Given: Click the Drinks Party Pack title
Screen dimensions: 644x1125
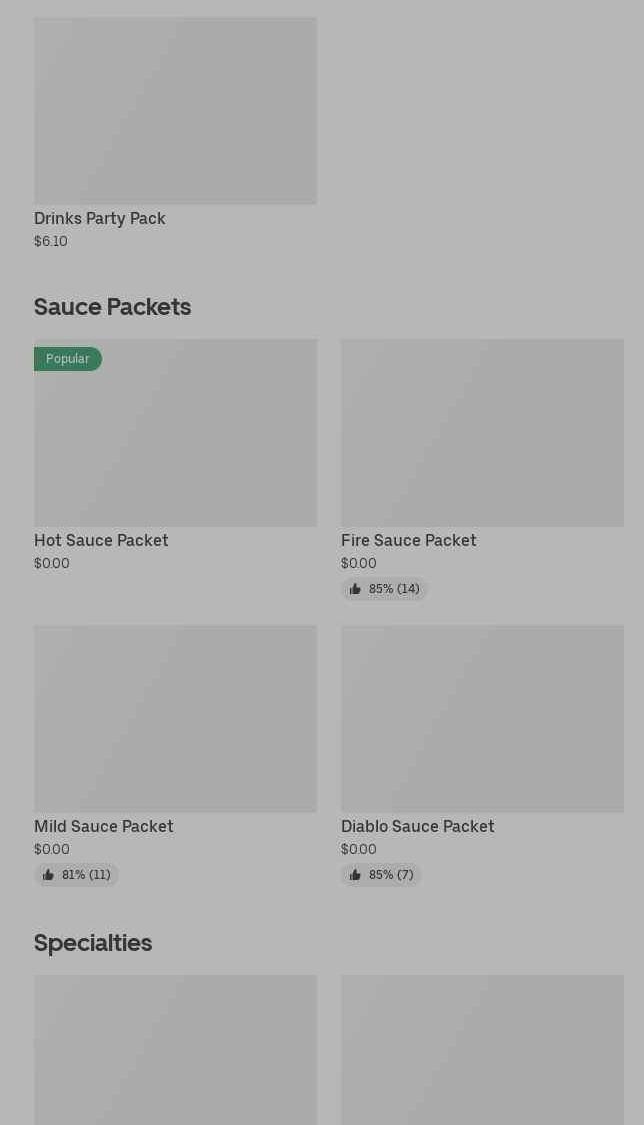Looking at the screenshot, I should [100, 218].
